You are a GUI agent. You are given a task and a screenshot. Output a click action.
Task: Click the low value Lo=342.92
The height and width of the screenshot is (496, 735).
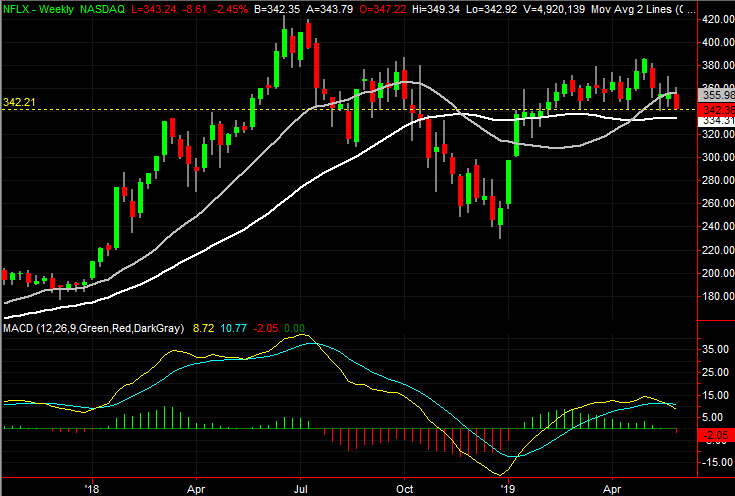[x=492, y=9]
